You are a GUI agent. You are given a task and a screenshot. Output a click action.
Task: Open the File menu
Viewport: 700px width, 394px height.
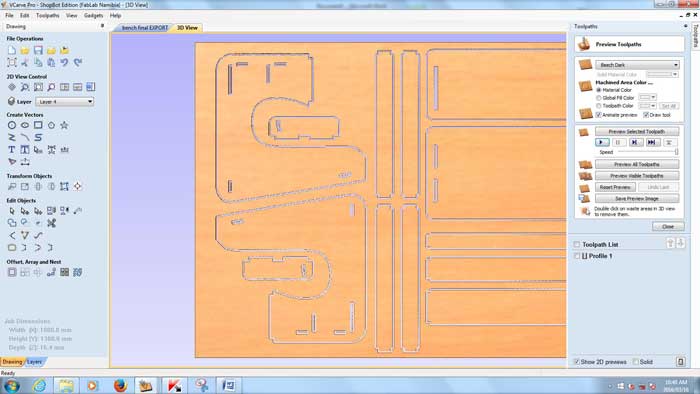coord(9,16)
